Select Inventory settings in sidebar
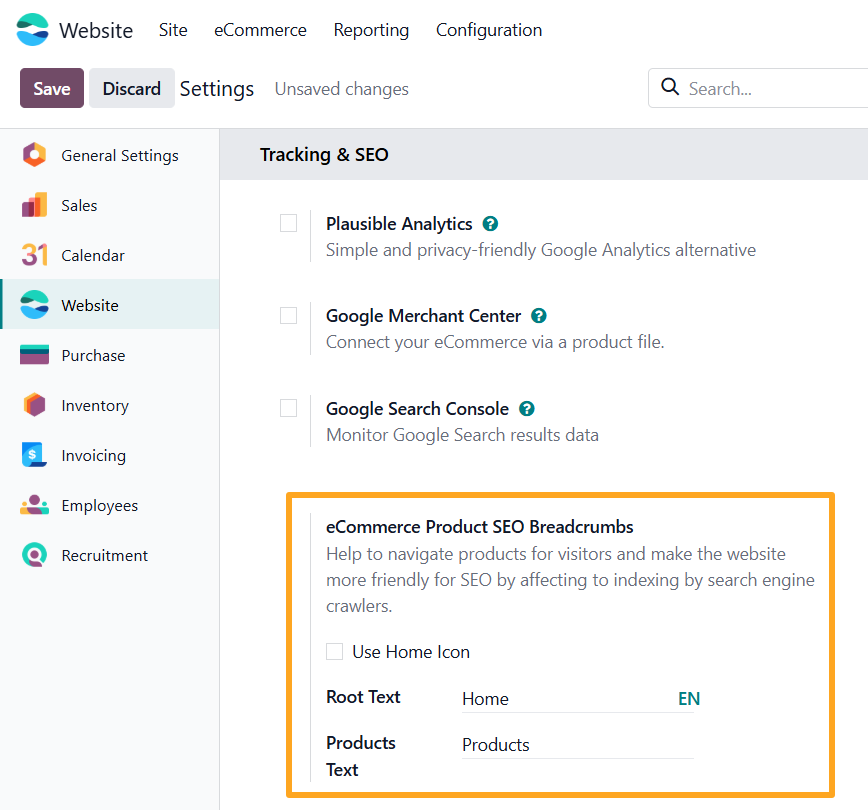 coord(111,405)
